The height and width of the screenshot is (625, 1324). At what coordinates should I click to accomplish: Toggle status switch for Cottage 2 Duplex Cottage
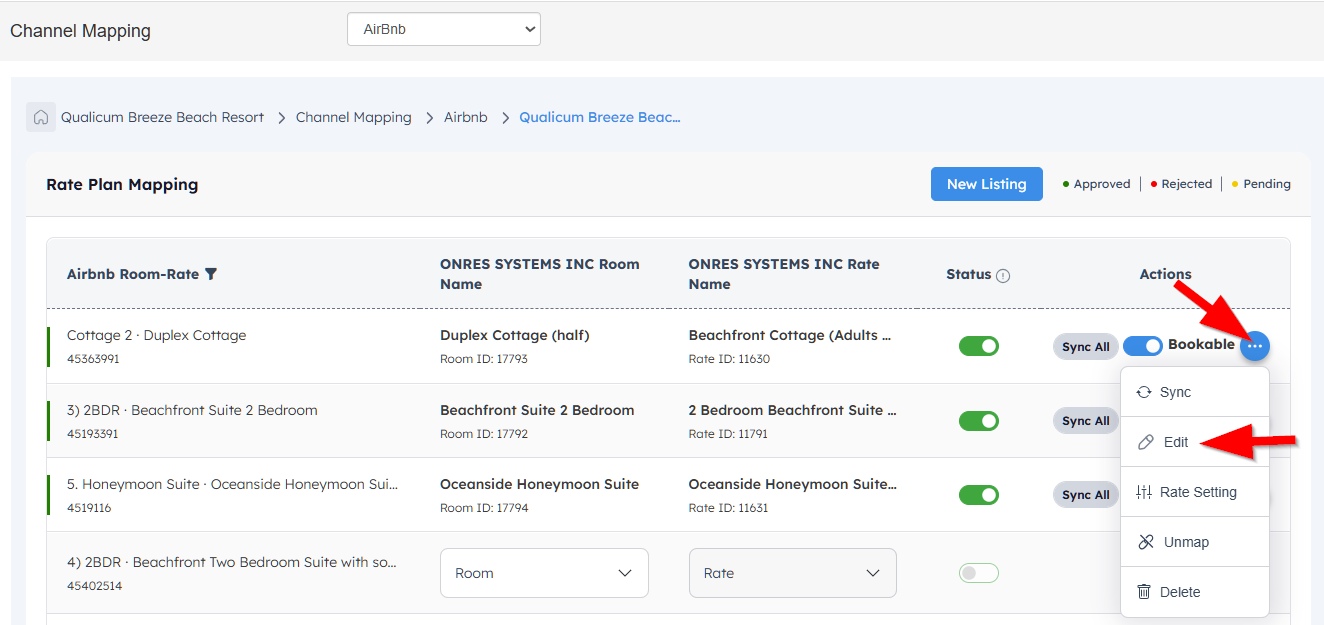[979, 346]
